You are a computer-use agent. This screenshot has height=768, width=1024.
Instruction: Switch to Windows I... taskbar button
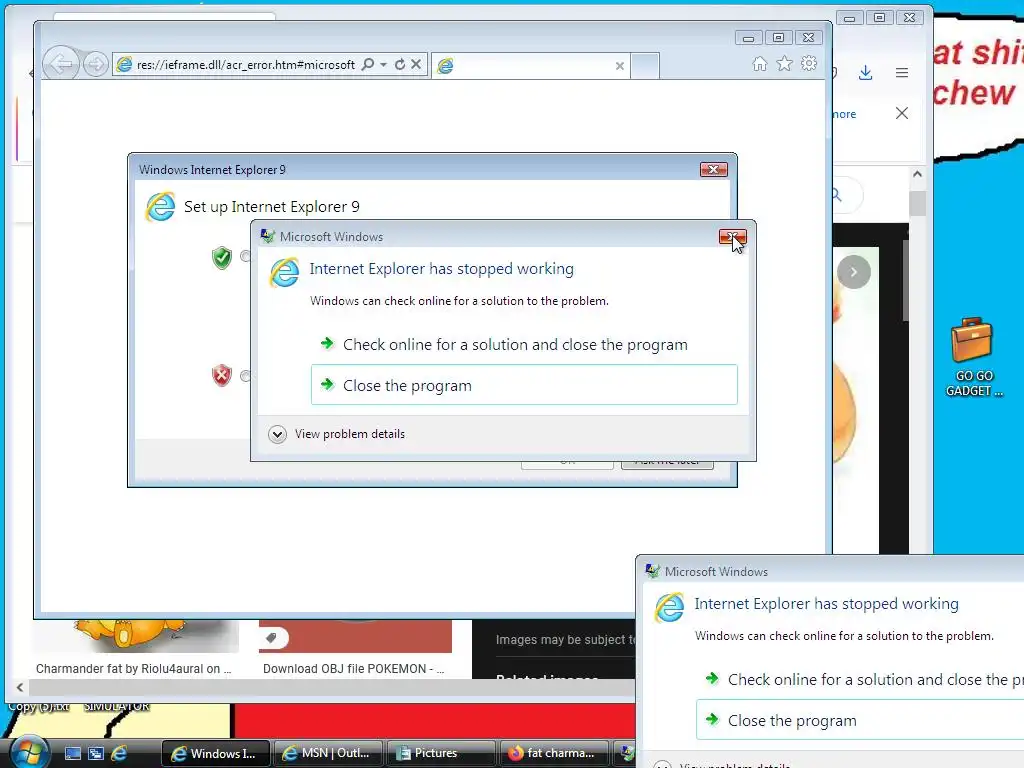click(x=216, y=753)
